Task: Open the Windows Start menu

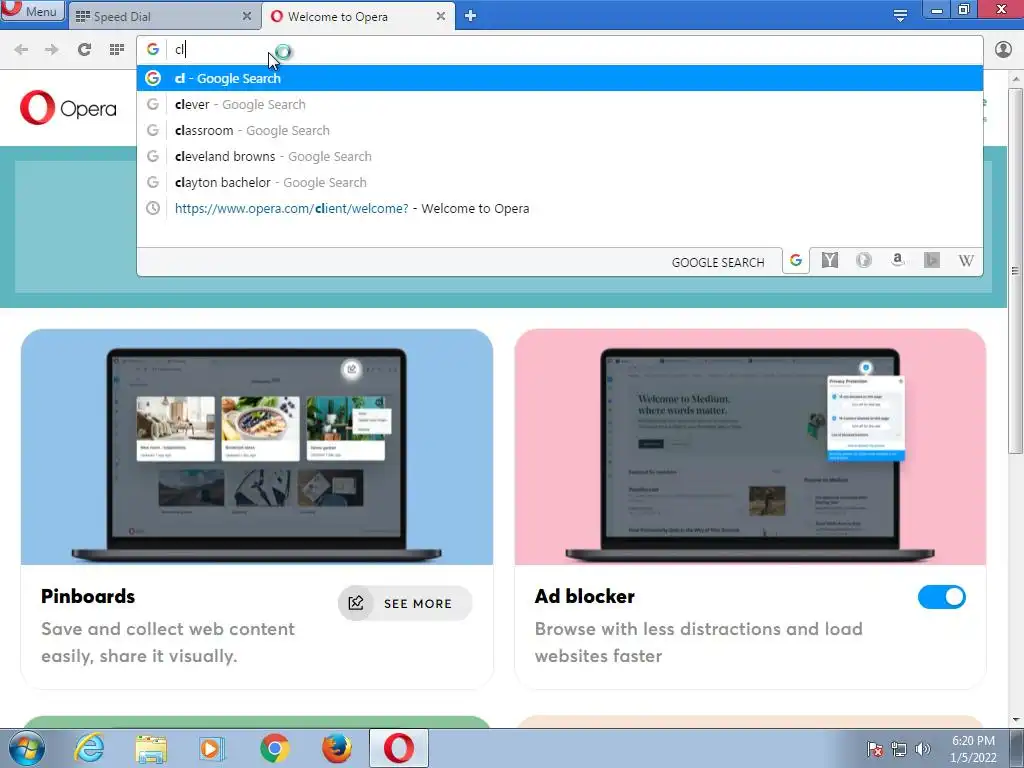Action: tap(27, 748)
